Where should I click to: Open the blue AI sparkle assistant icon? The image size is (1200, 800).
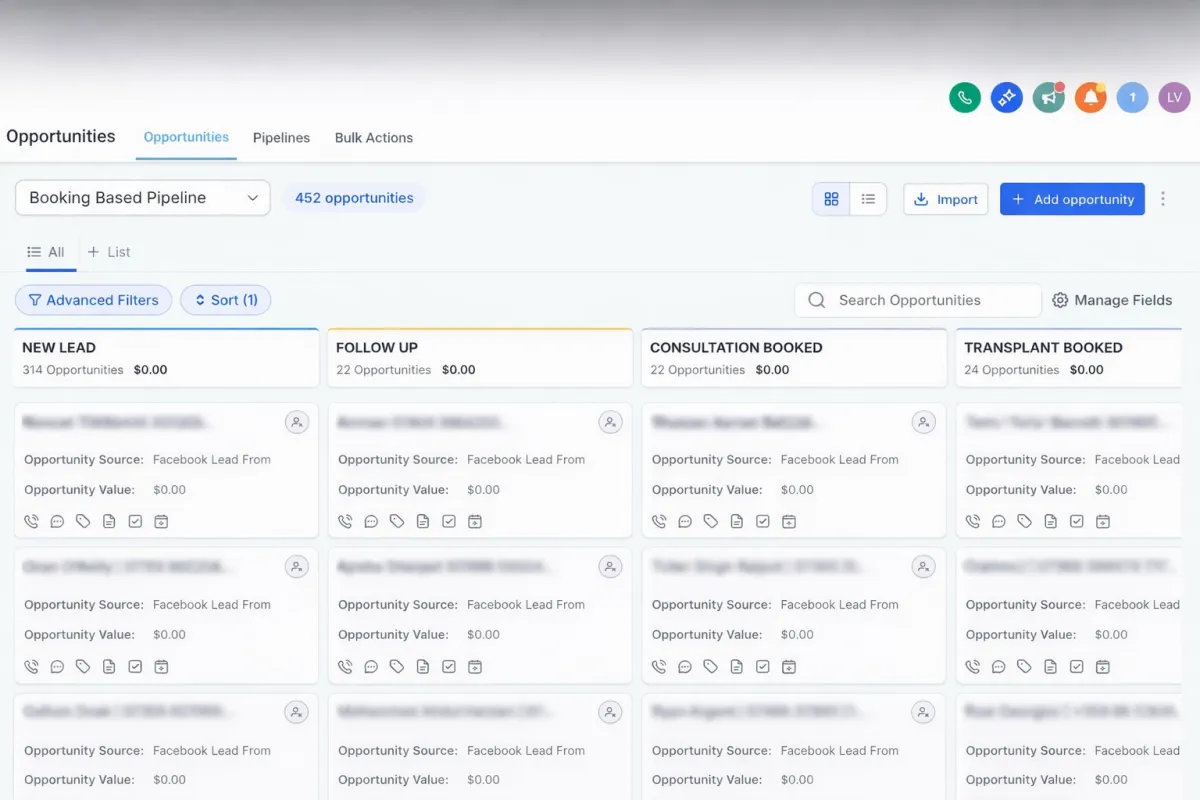point(1006,97)
